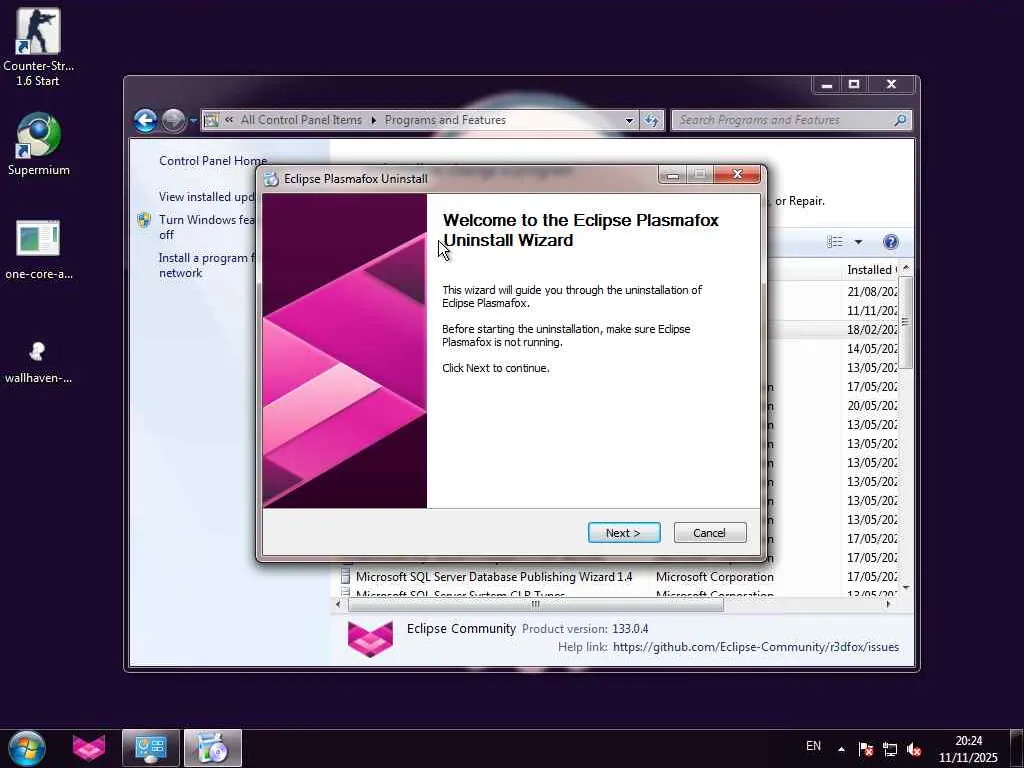
Task: Click product version 133.0.4 text
Action: coord(630,629)
